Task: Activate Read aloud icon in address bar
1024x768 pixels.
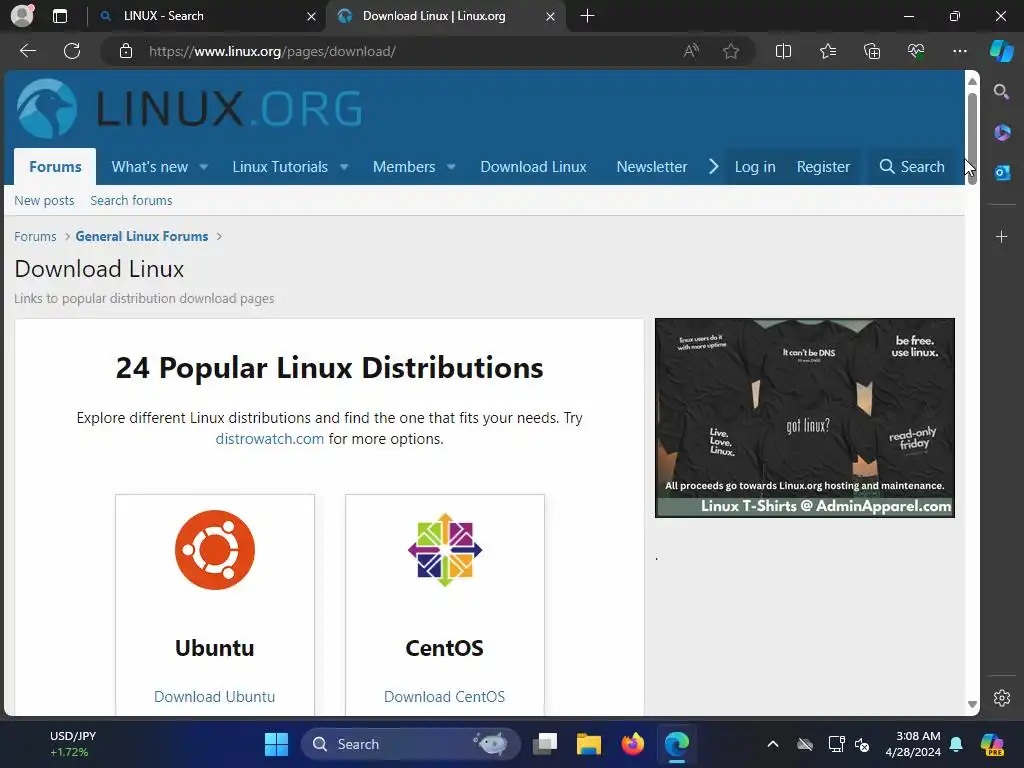Action: pyautogui.click(x=691, y=51)
